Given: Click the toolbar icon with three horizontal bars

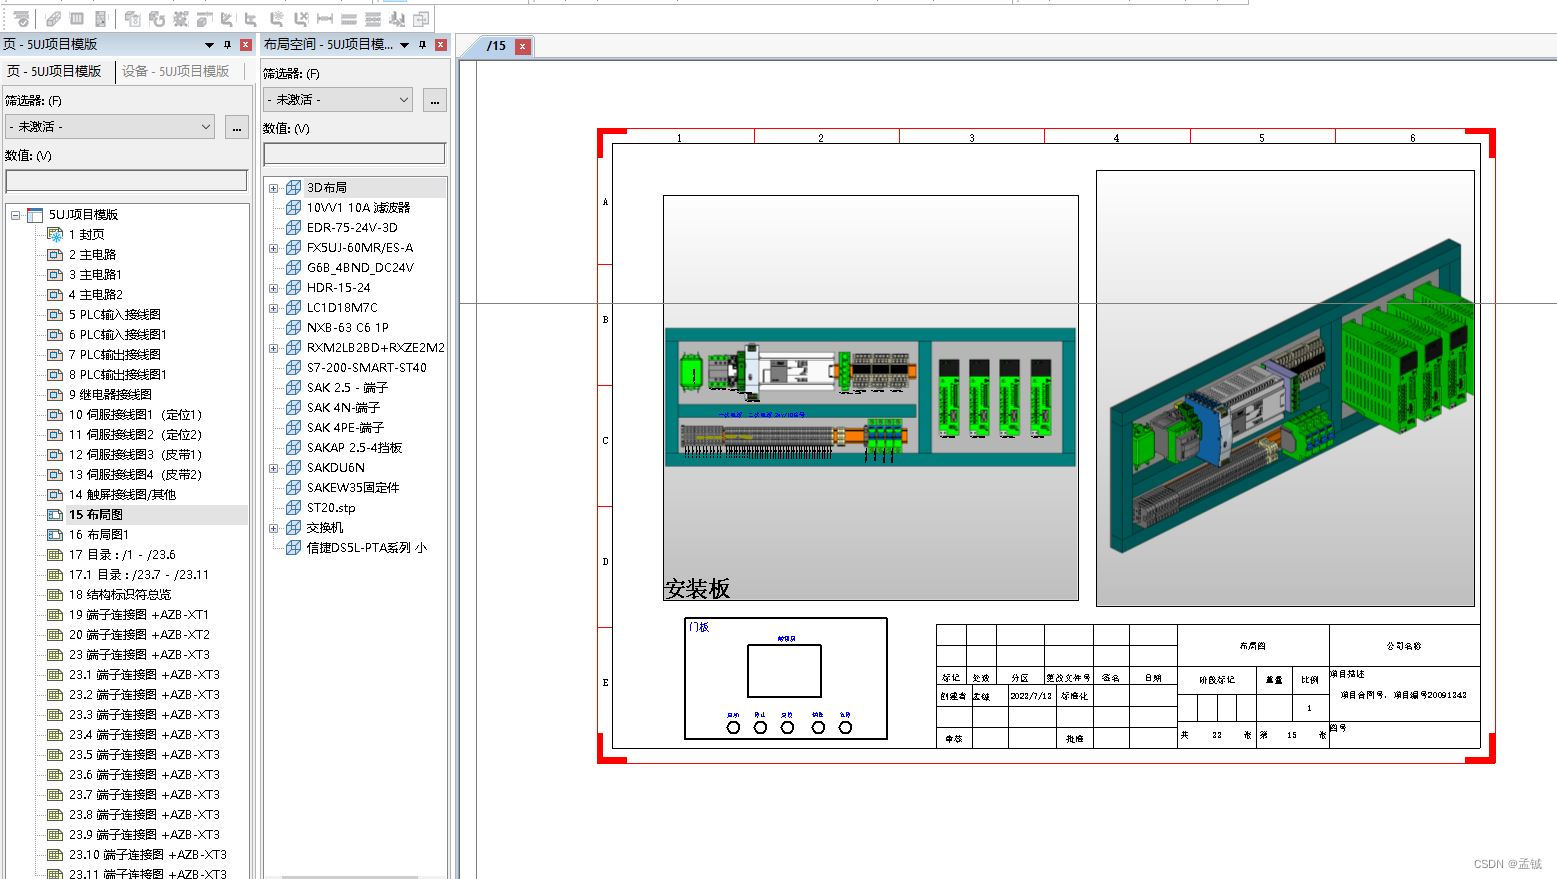Looking at the screenshot, I should (372, 19).
